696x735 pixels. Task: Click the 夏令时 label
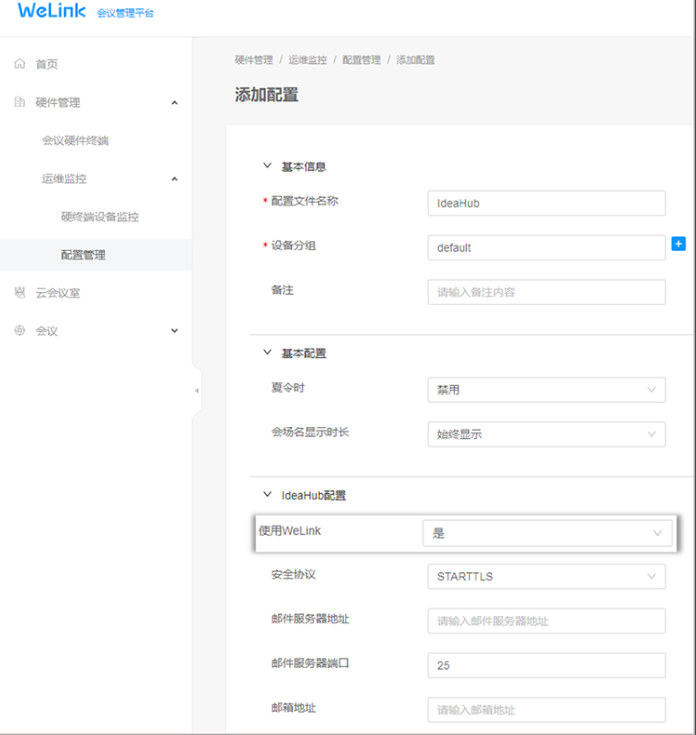pyautogui.click(x=288, y=388)
